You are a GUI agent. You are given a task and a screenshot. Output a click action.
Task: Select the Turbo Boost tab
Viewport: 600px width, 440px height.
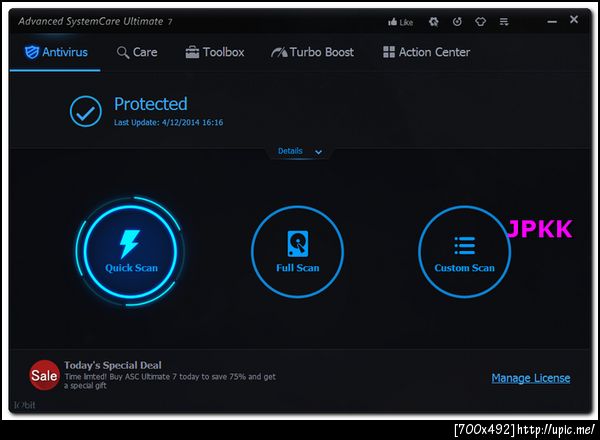point(312,52)
